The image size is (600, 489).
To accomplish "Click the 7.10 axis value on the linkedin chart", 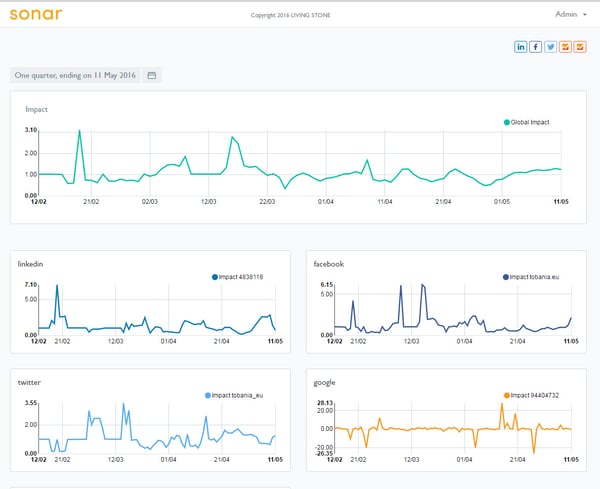I will (31, 285).
